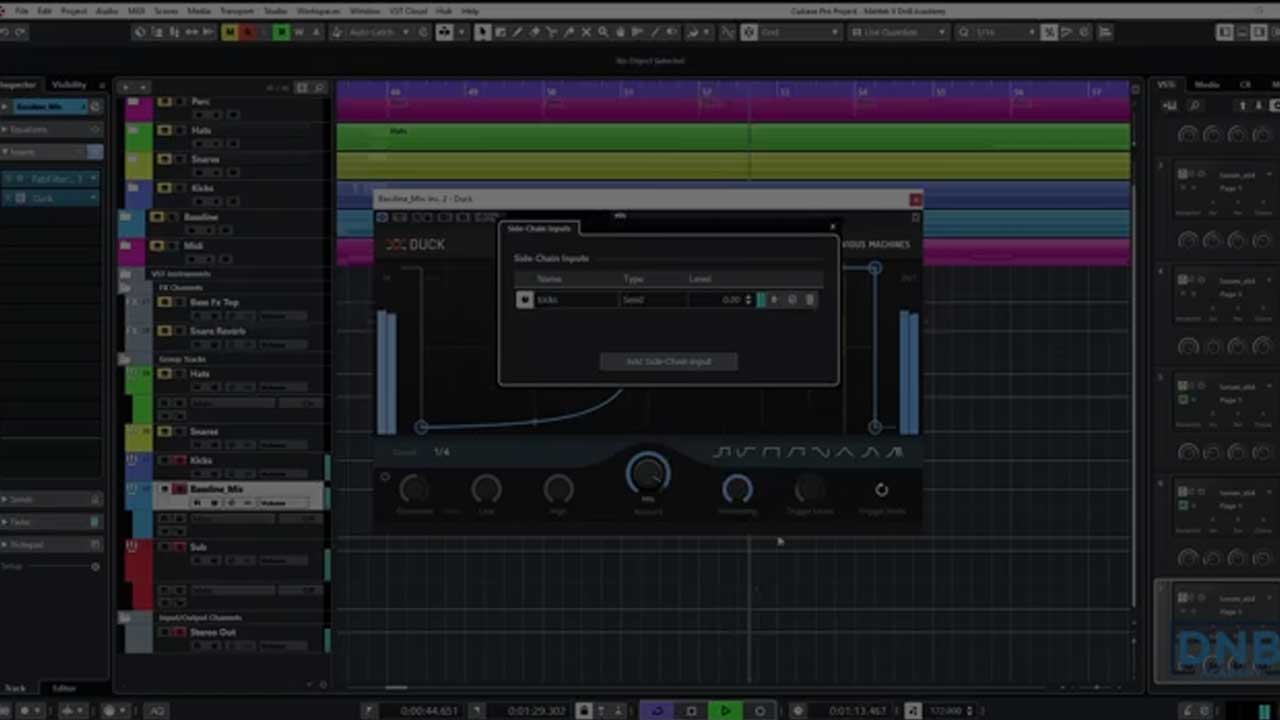This screenshot has height=720, width=1280.
Task: Click the Duck Amount knob
Action: (648, 474)
